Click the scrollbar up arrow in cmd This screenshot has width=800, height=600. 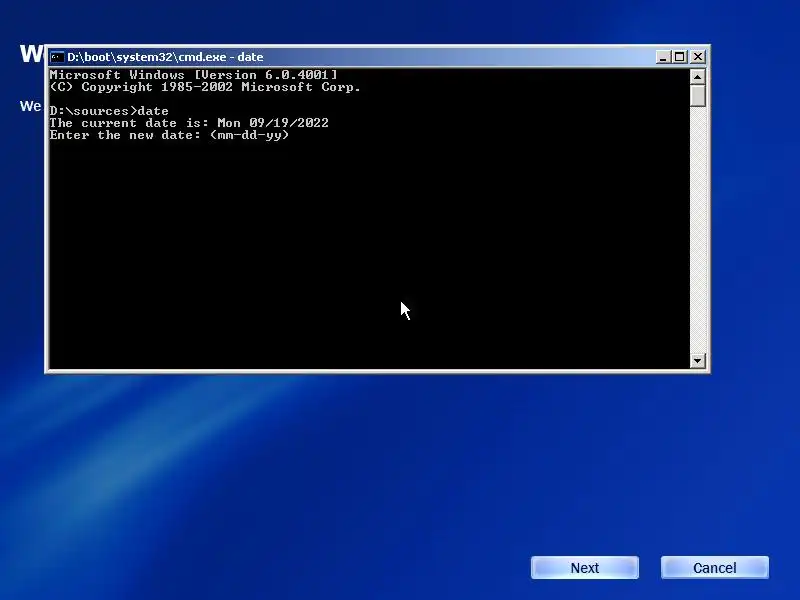(x=697, y=77)
